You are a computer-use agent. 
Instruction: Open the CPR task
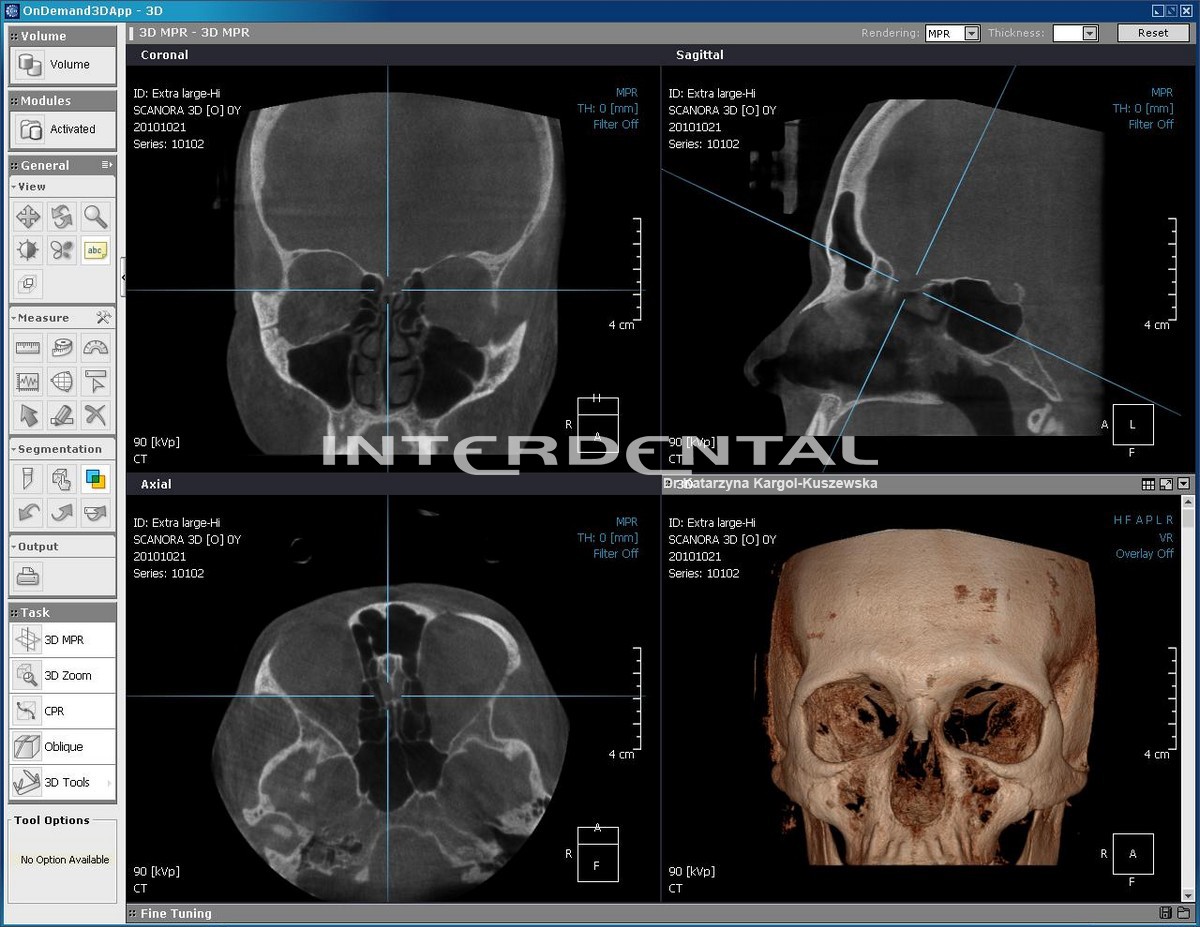(63, 711)
